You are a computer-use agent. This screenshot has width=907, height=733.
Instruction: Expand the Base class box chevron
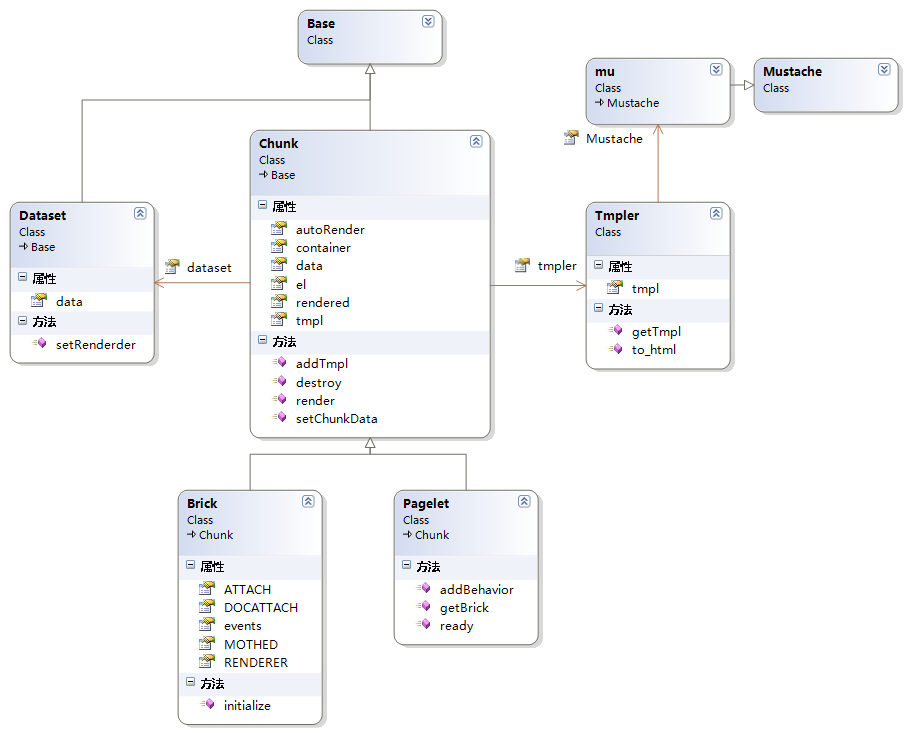[x=428, y=21]
